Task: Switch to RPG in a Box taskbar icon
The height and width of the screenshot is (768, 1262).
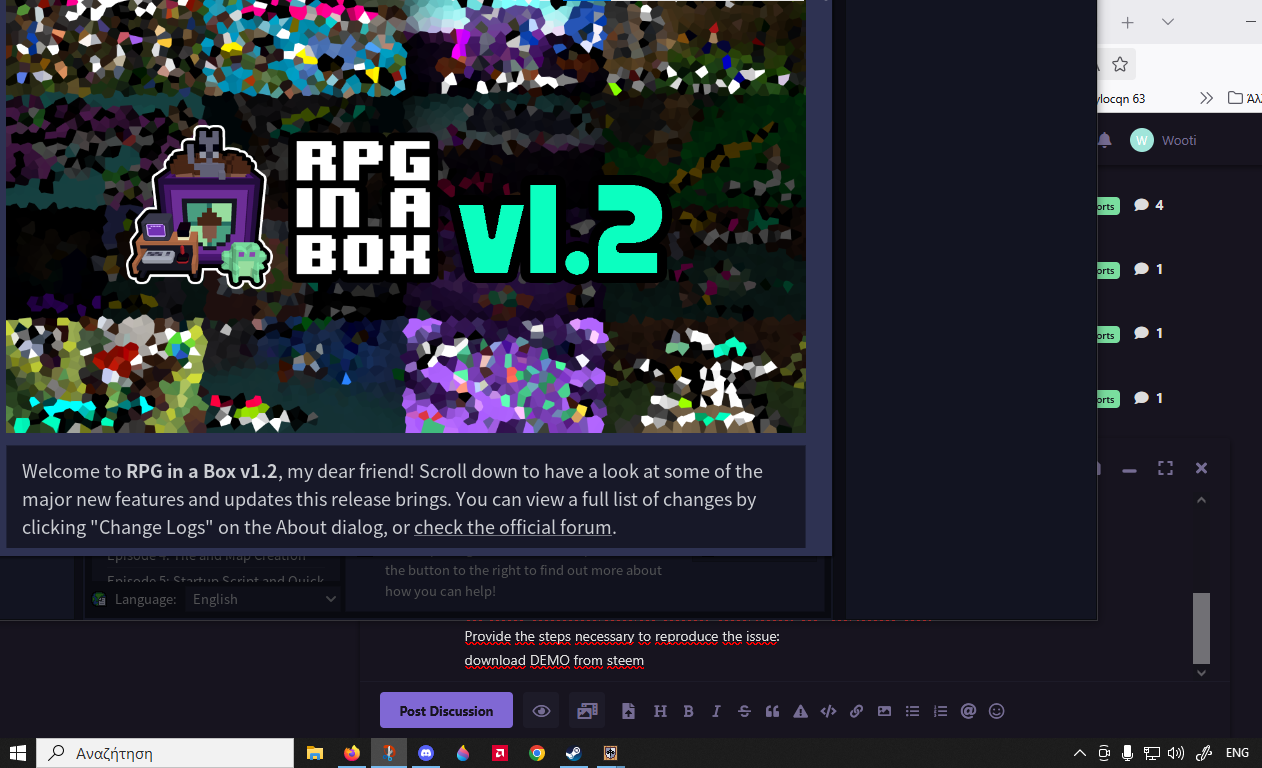Action: click(x=611, y=753)
